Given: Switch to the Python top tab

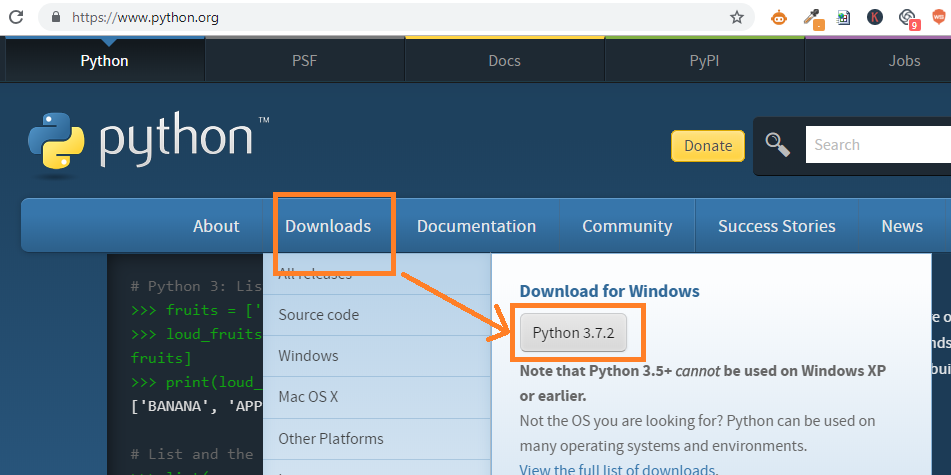Looking at the screenshot, I should tap(104, 60).
